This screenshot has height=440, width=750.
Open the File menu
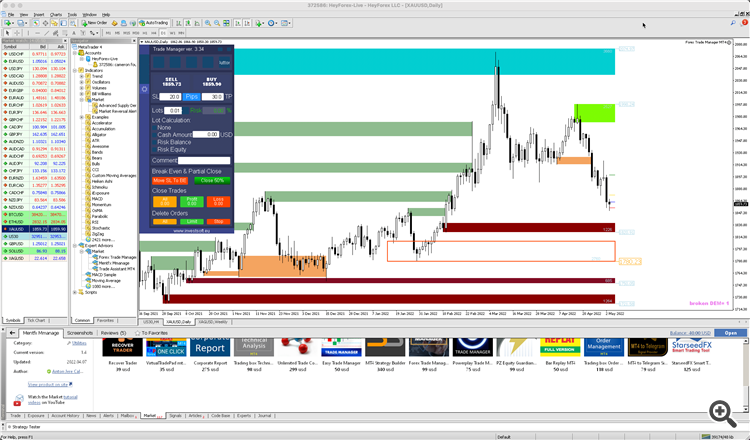[x=11, y=15]
